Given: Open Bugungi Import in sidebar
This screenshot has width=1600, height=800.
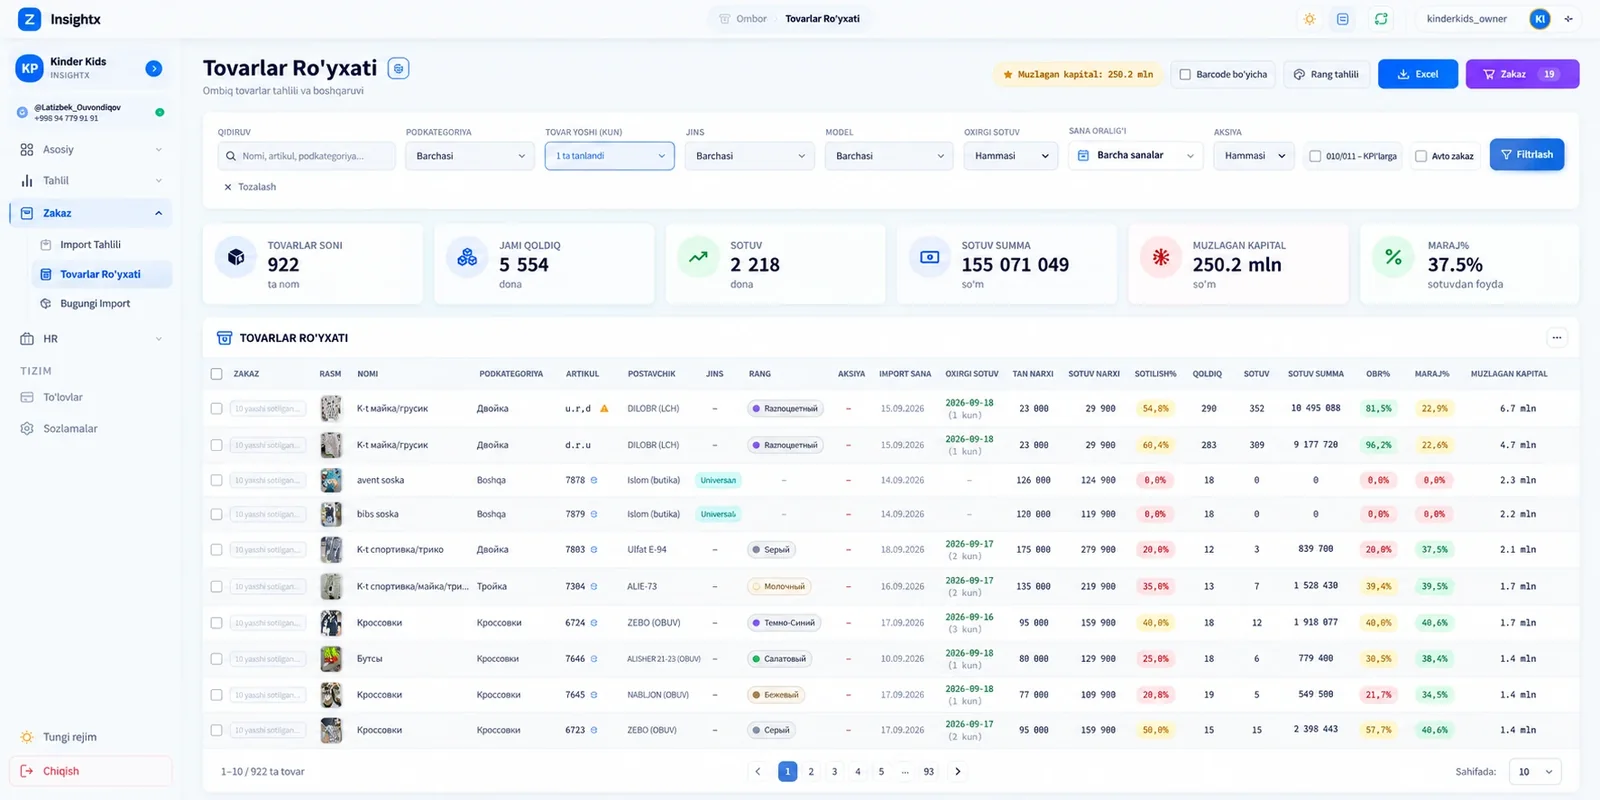Looking at the screenshot, I should tap(95, 304).
